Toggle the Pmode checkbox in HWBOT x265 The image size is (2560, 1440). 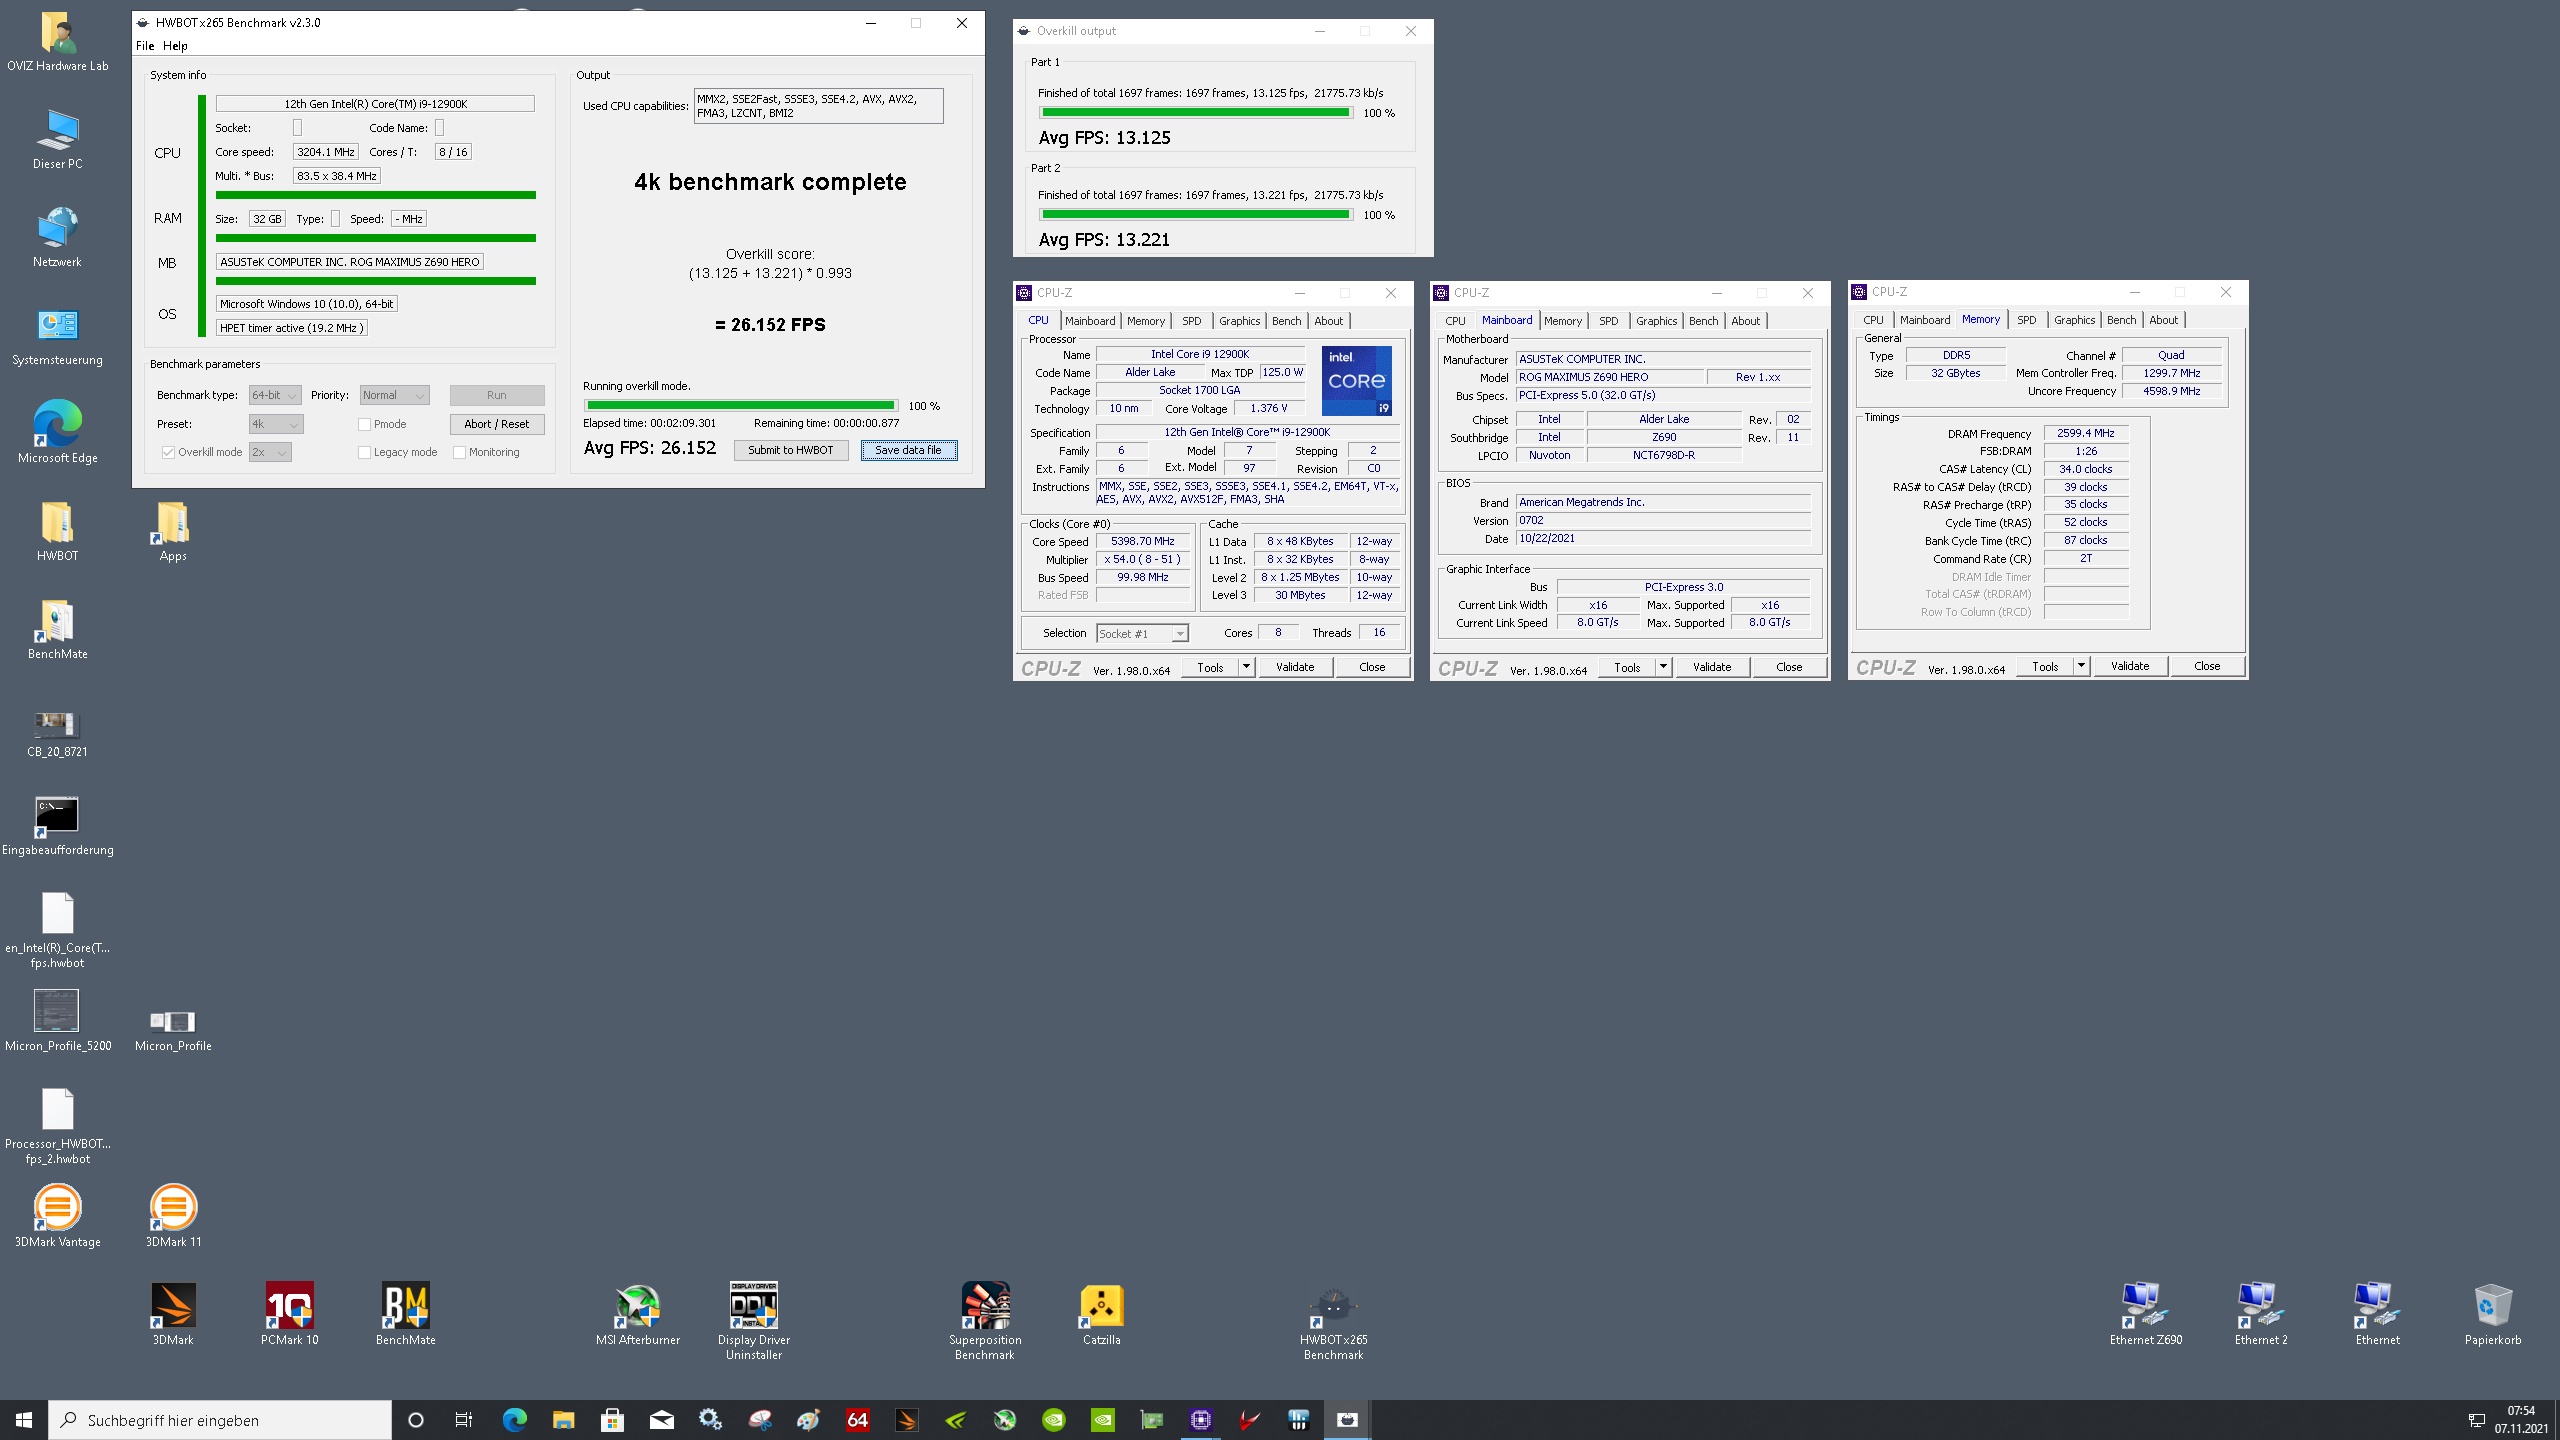click(364, 424)
